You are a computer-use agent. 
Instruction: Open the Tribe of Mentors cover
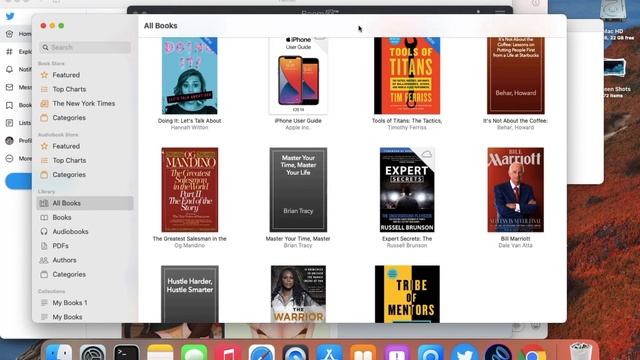pyautogui.click(x=407, y=294)
